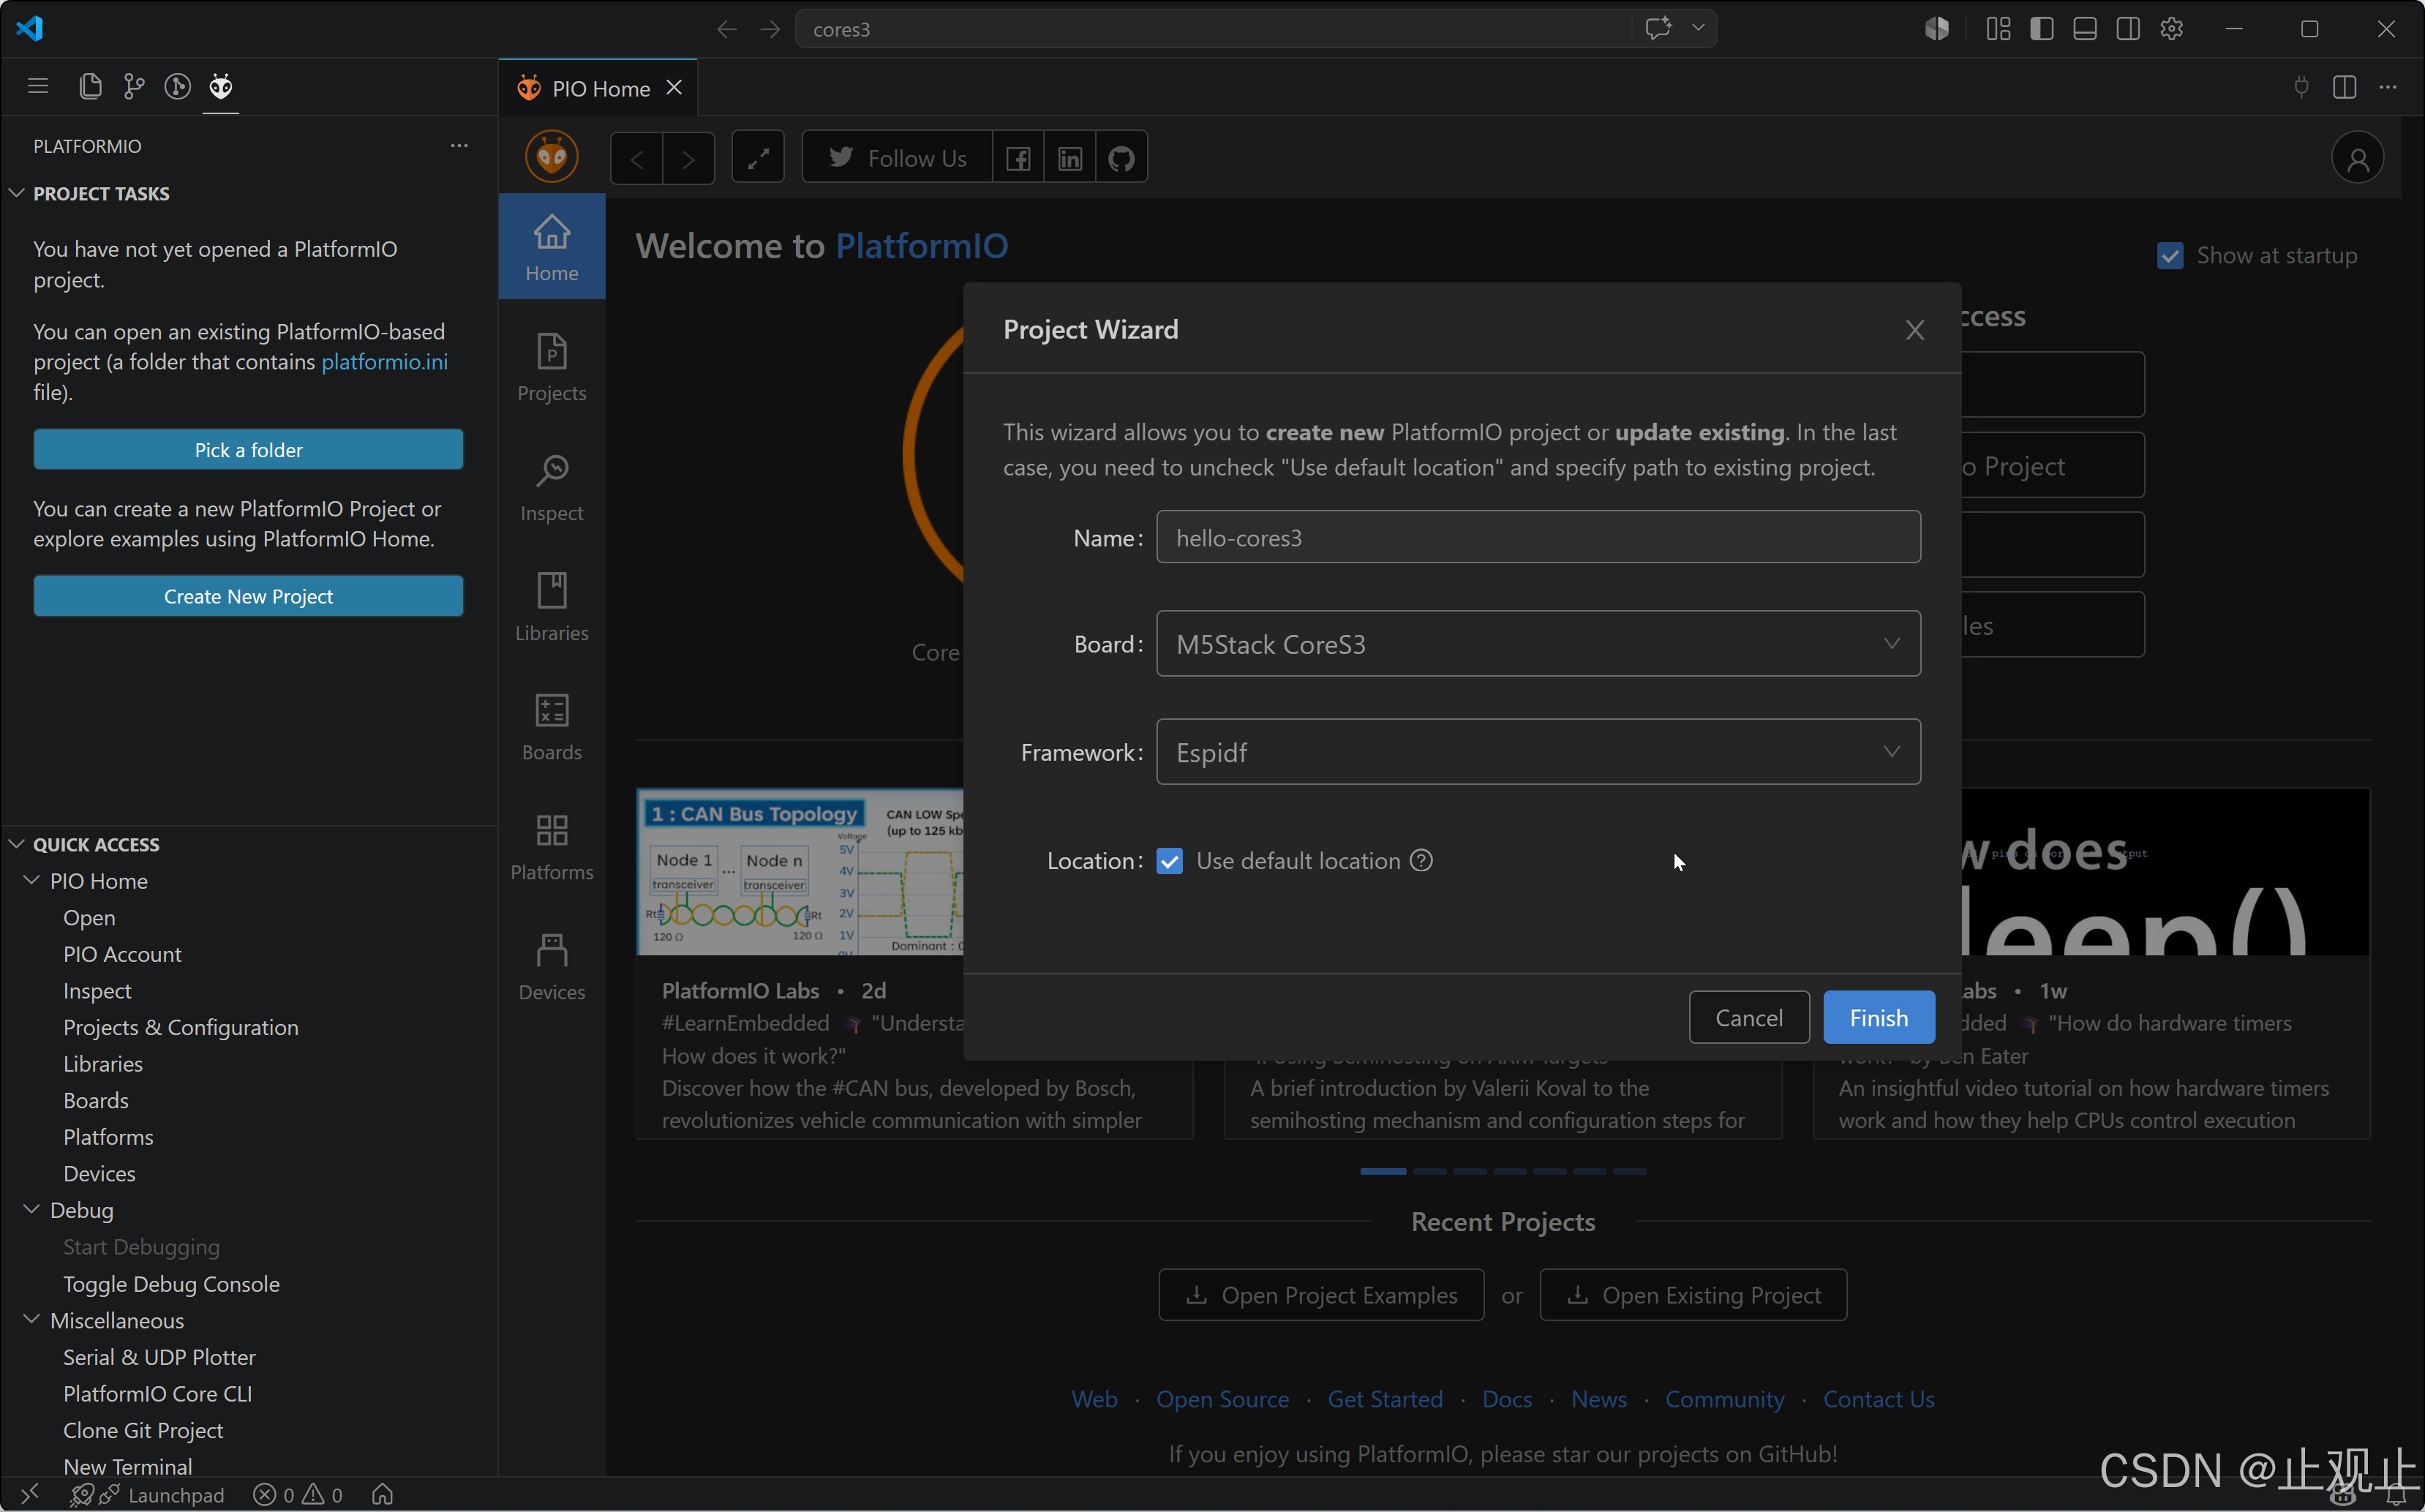Uncheck the Use default location checkbox

click(x=1169, y=861)
